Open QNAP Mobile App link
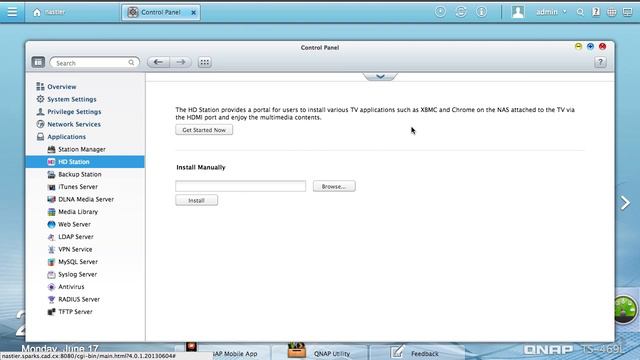 [x=235, y=353]
